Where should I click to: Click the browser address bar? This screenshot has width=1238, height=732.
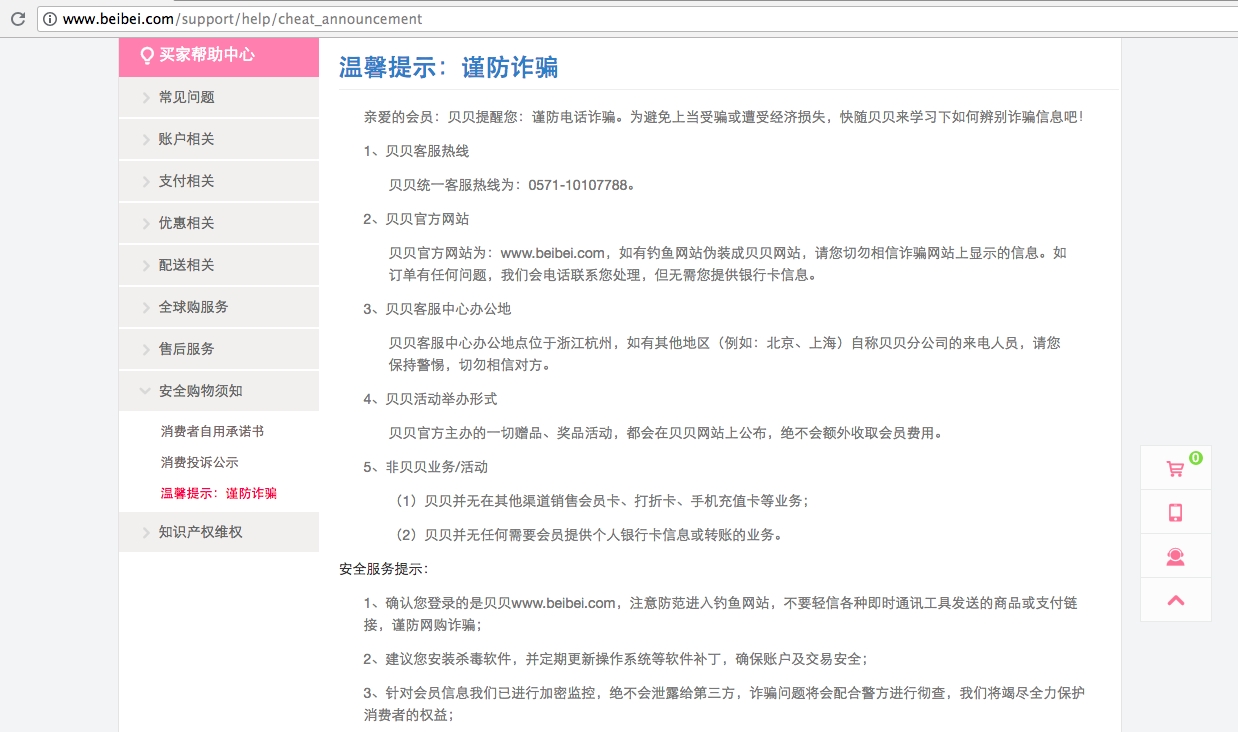(300, 18)
